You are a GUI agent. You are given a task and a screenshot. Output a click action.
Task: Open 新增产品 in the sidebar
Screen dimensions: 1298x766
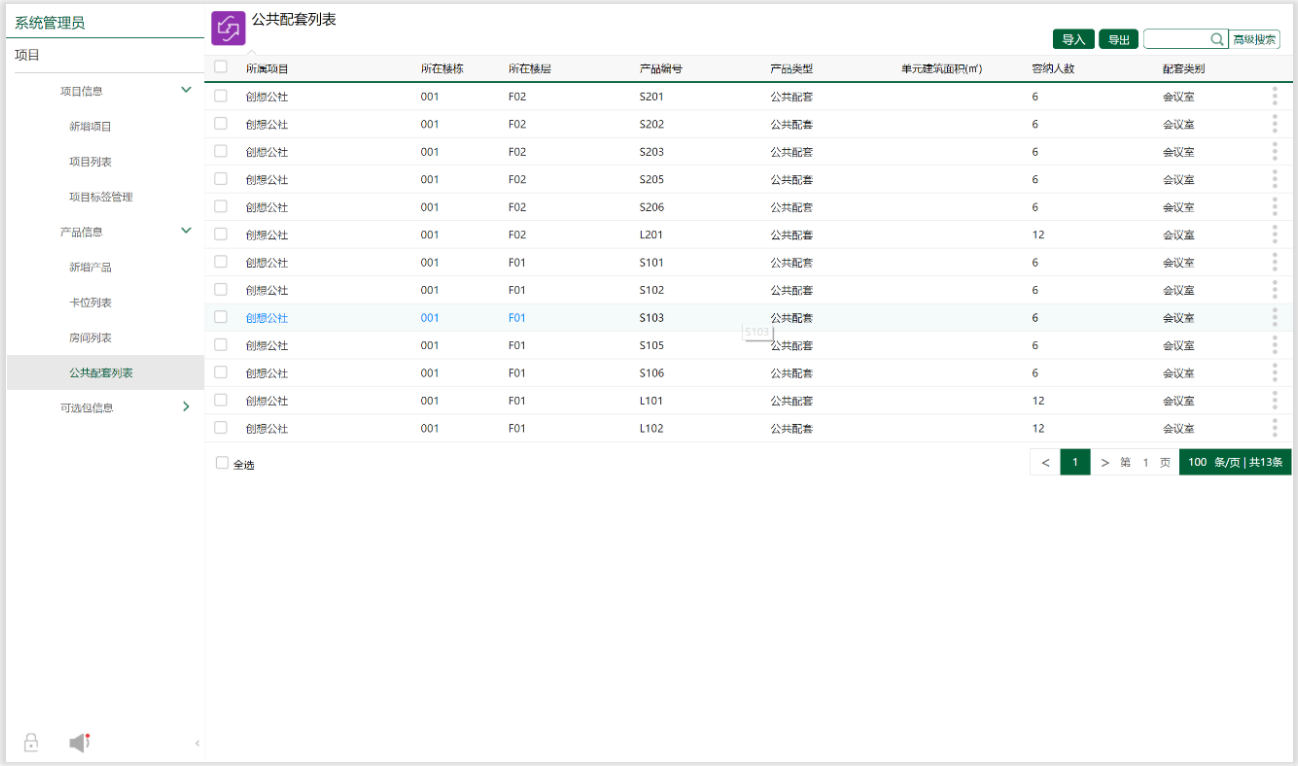point(90,267)
